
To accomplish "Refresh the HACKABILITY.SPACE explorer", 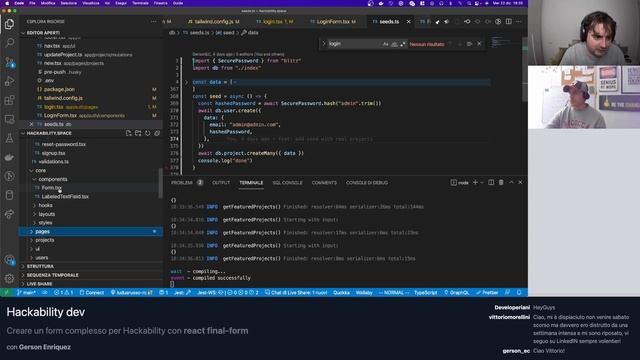I will click(x=147, y=133).
